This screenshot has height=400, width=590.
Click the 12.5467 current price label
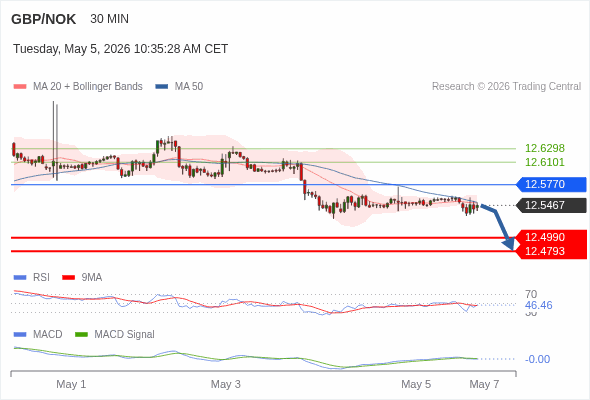point(551,205)
